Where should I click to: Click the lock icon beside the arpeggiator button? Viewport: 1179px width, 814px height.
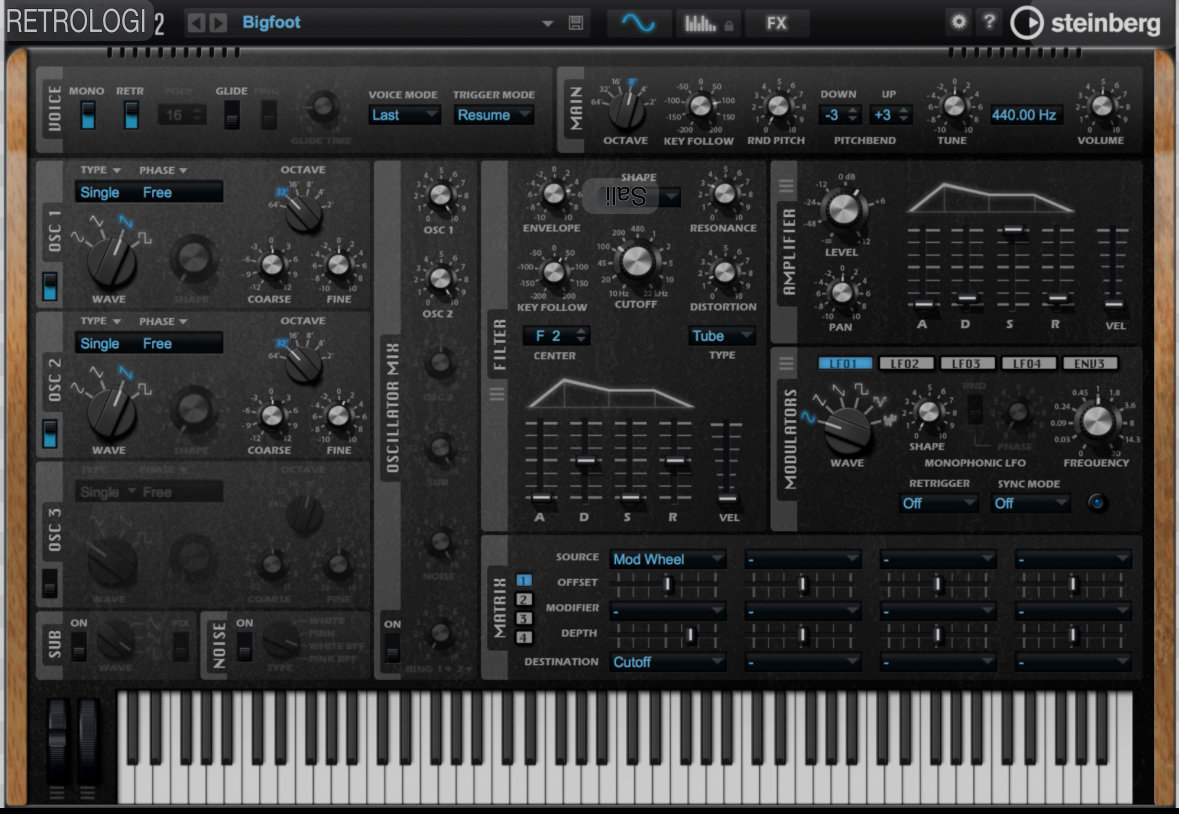[x=729, y=26]
